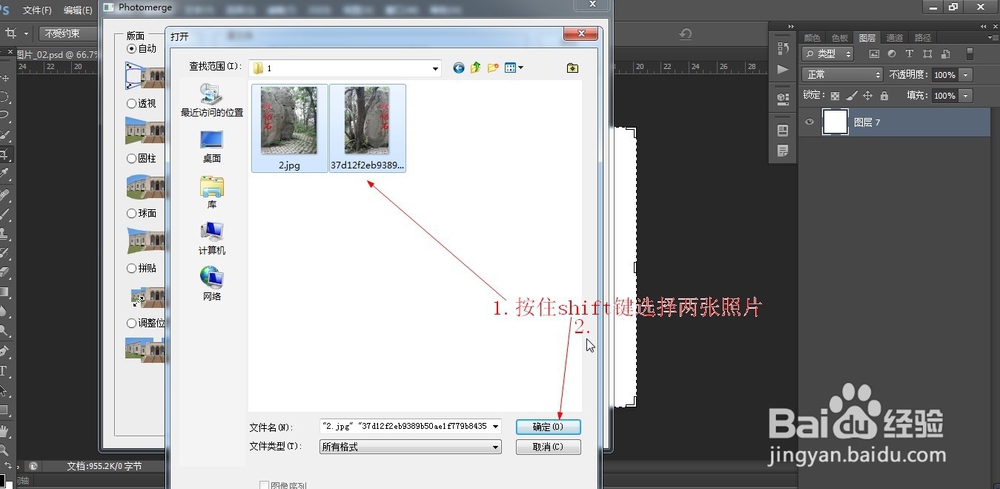Select the Gradient tool
Viewport: 1000px width, 489px height.
click(x=5, y=291)
